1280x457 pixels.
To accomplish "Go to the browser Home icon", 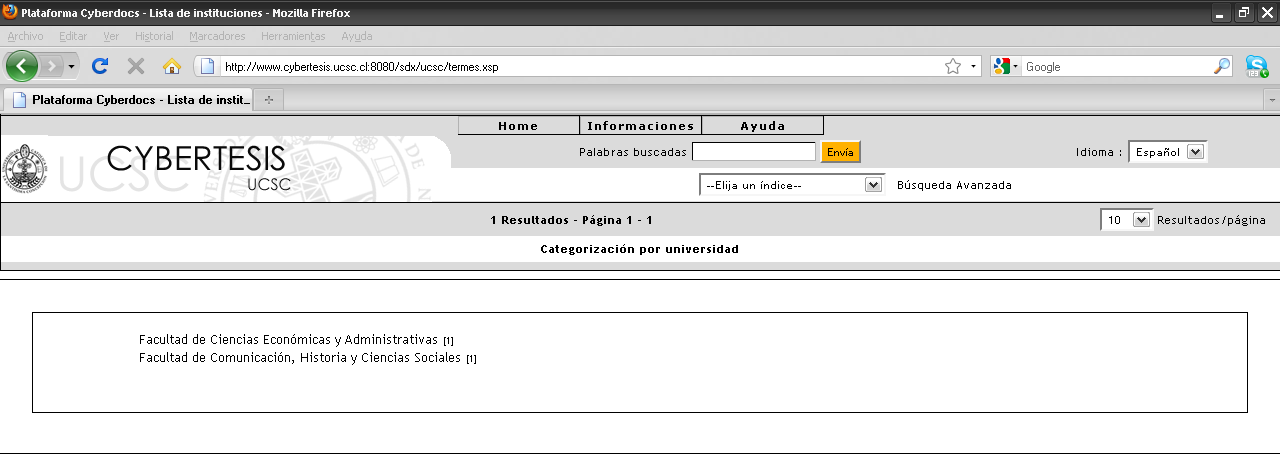I will [x=172, y=66].
